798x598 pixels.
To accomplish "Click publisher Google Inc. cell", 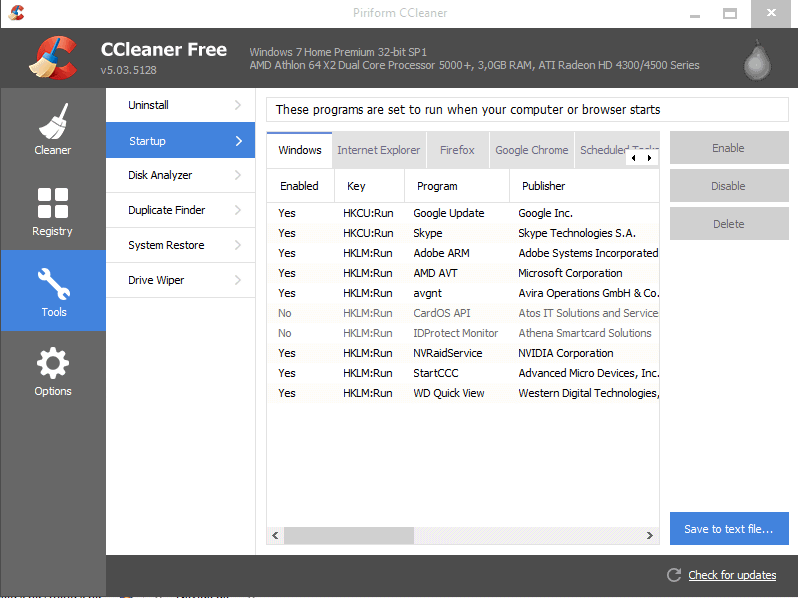I will tap(545, 213).
